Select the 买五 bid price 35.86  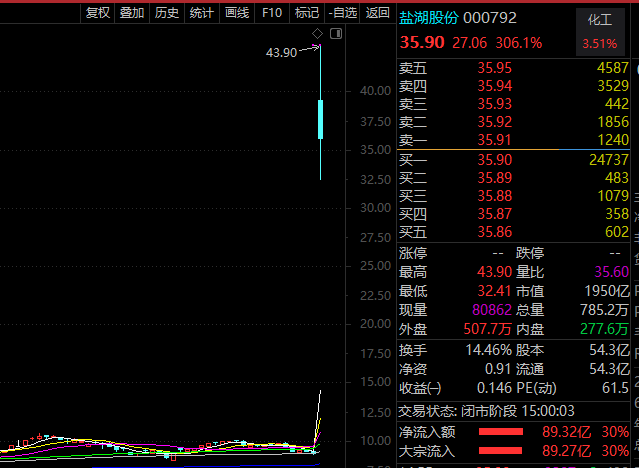tap(495, 232)
